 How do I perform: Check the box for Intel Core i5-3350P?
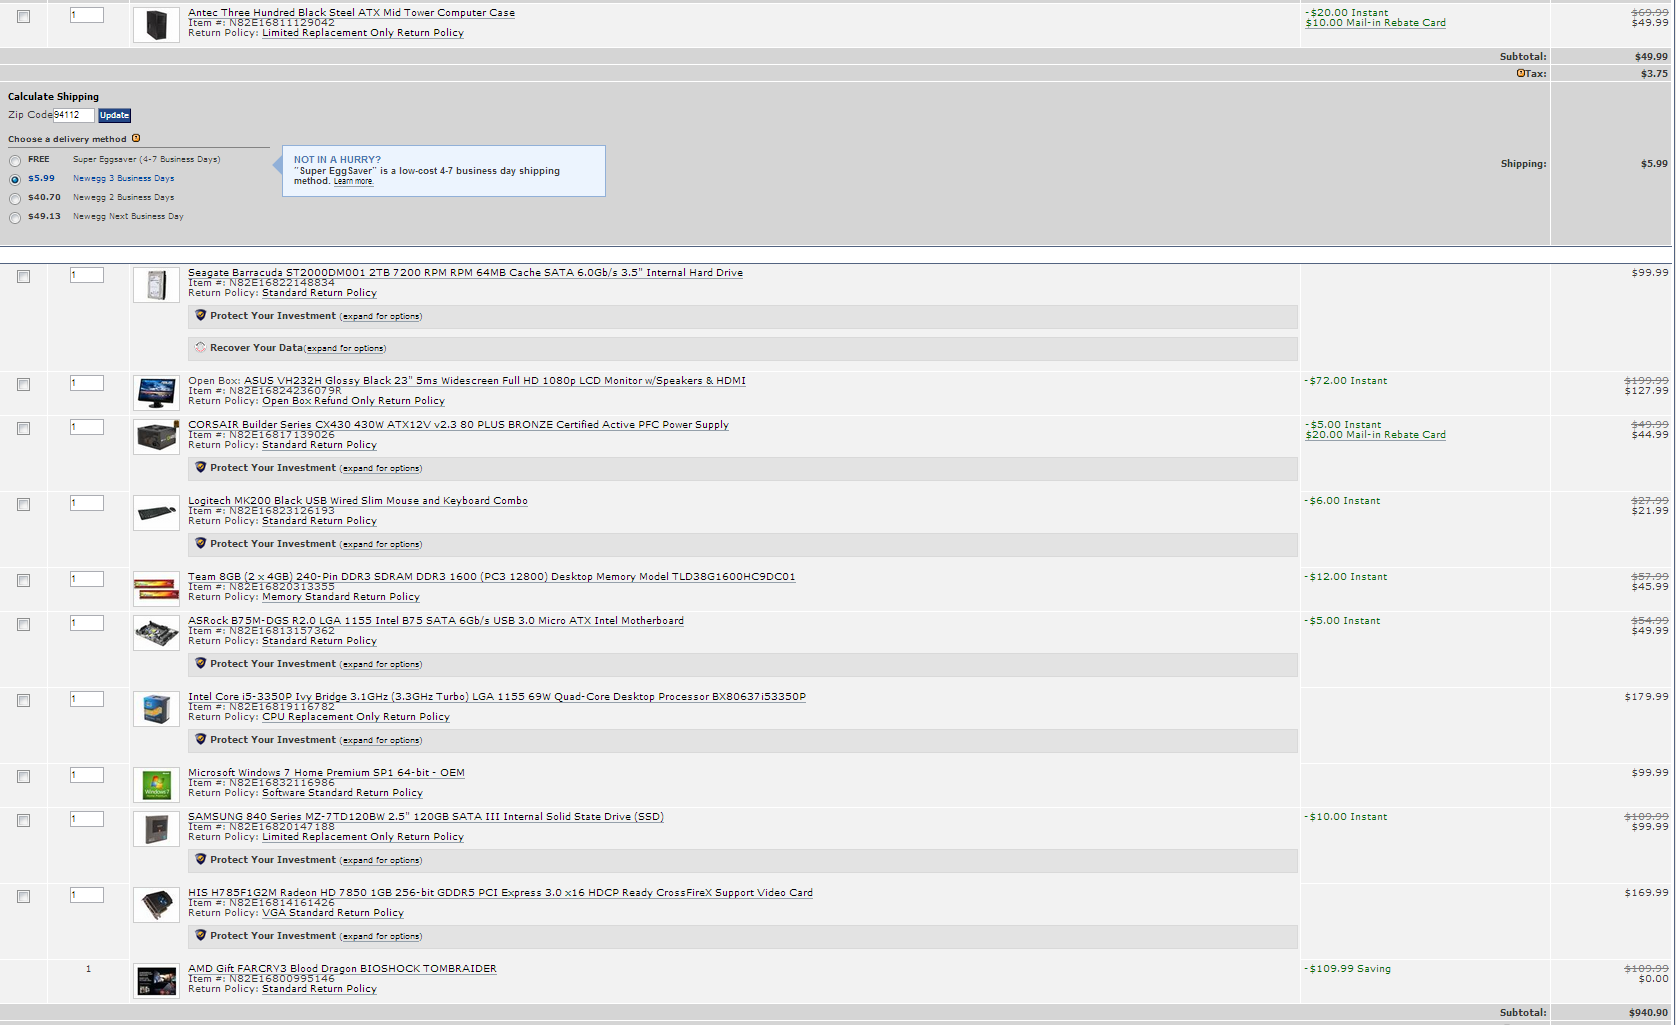[x=23, y=700]
